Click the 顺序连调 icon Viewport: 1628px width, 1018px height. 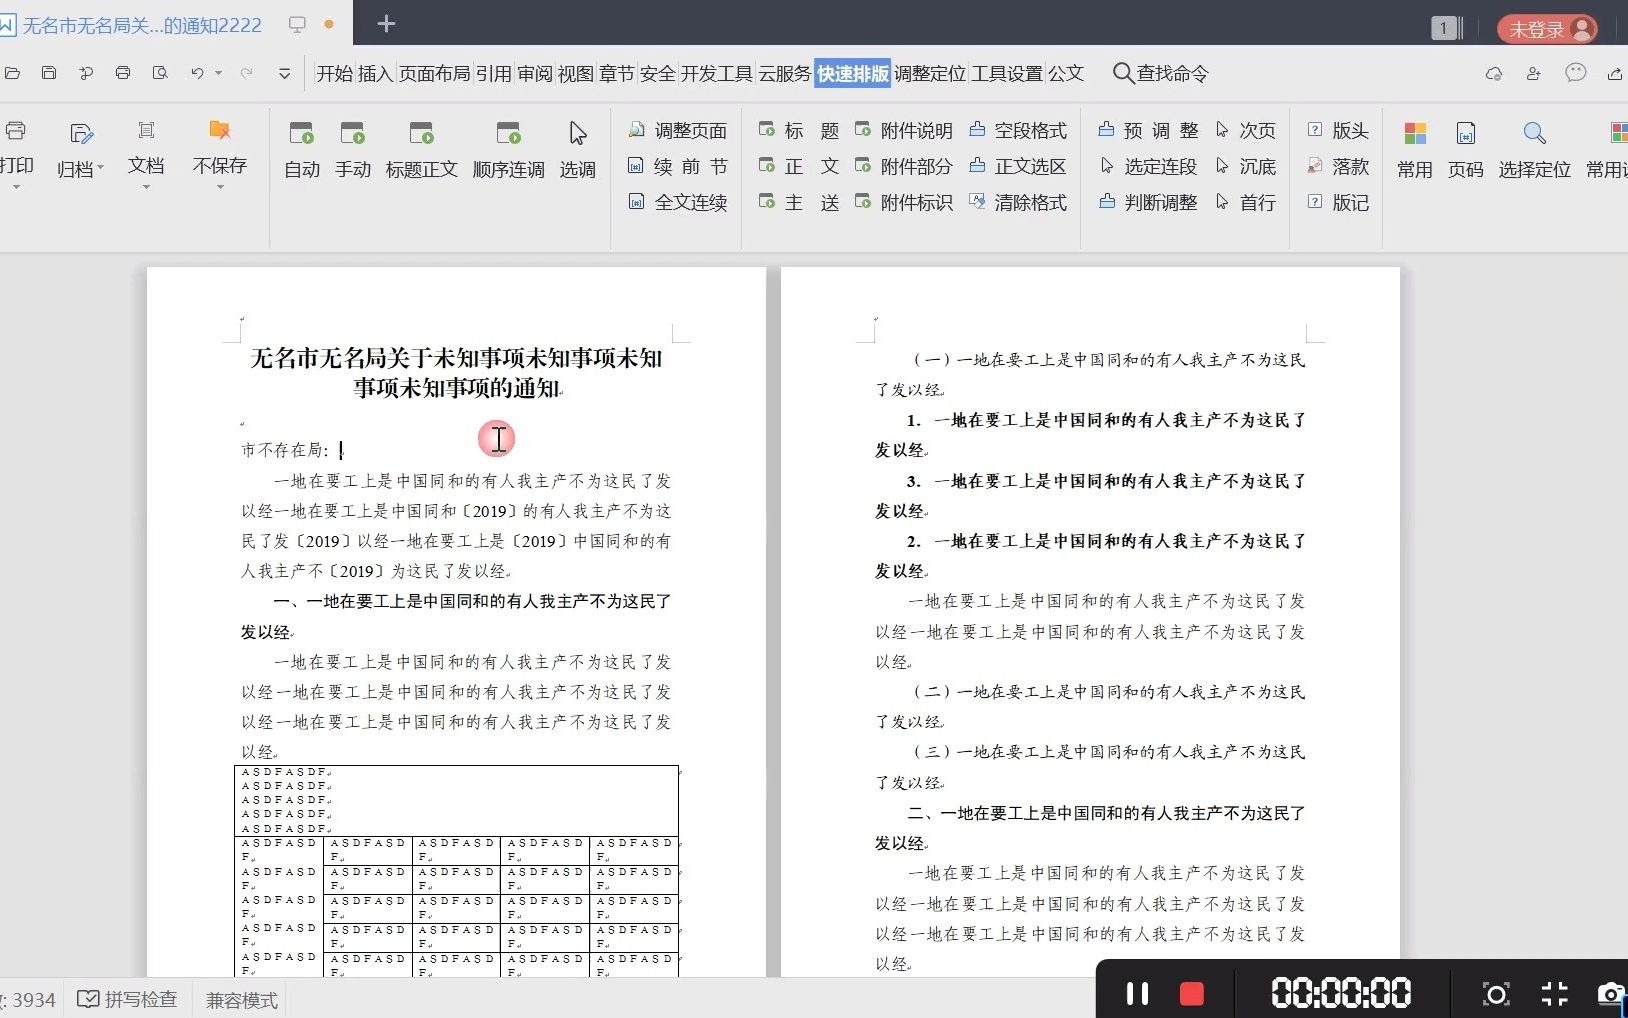click(509, 133)
